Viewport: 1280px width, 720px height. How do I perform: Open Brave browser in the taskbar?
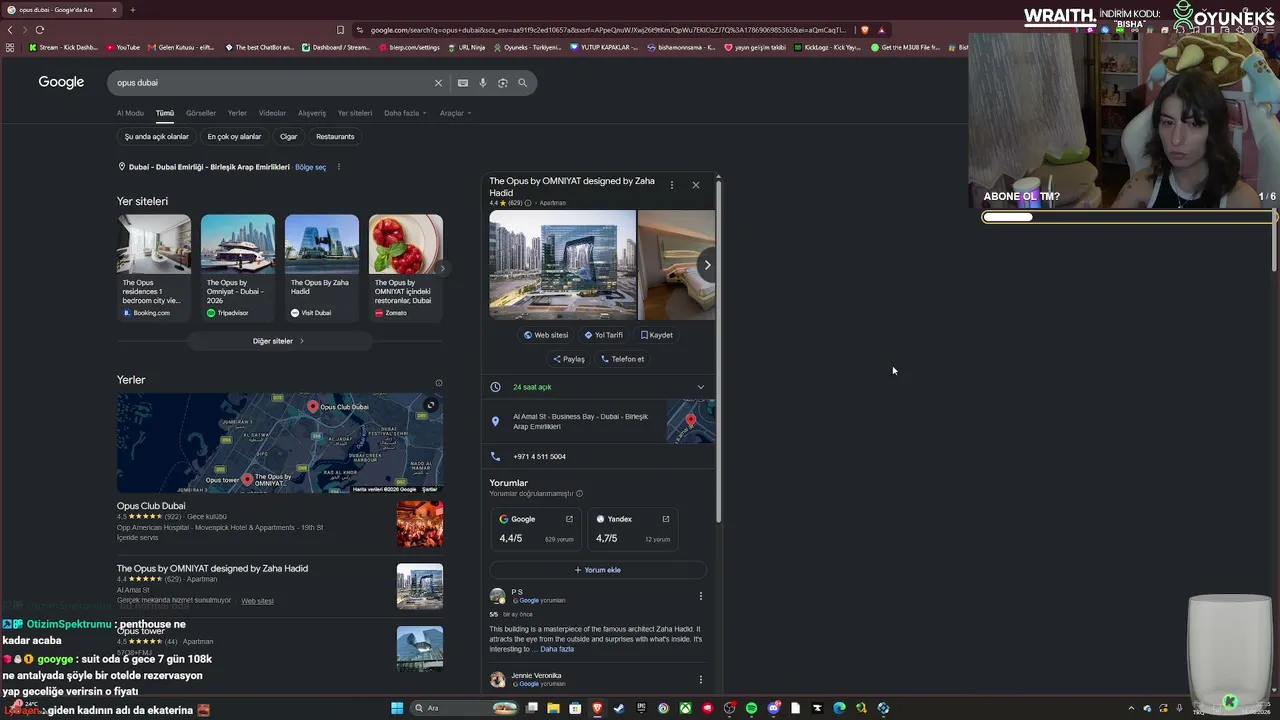[597, 708]
